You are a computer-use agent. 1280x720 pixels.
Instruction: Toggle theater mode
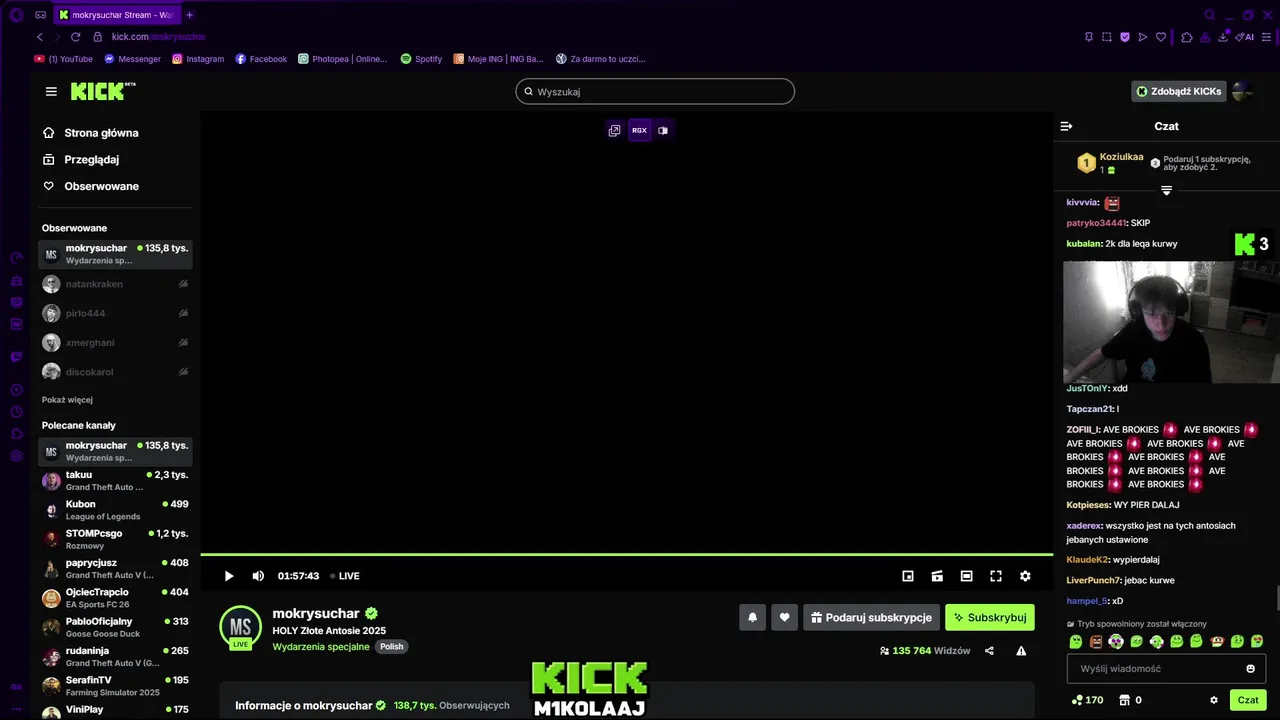click(x=966, y=576)
